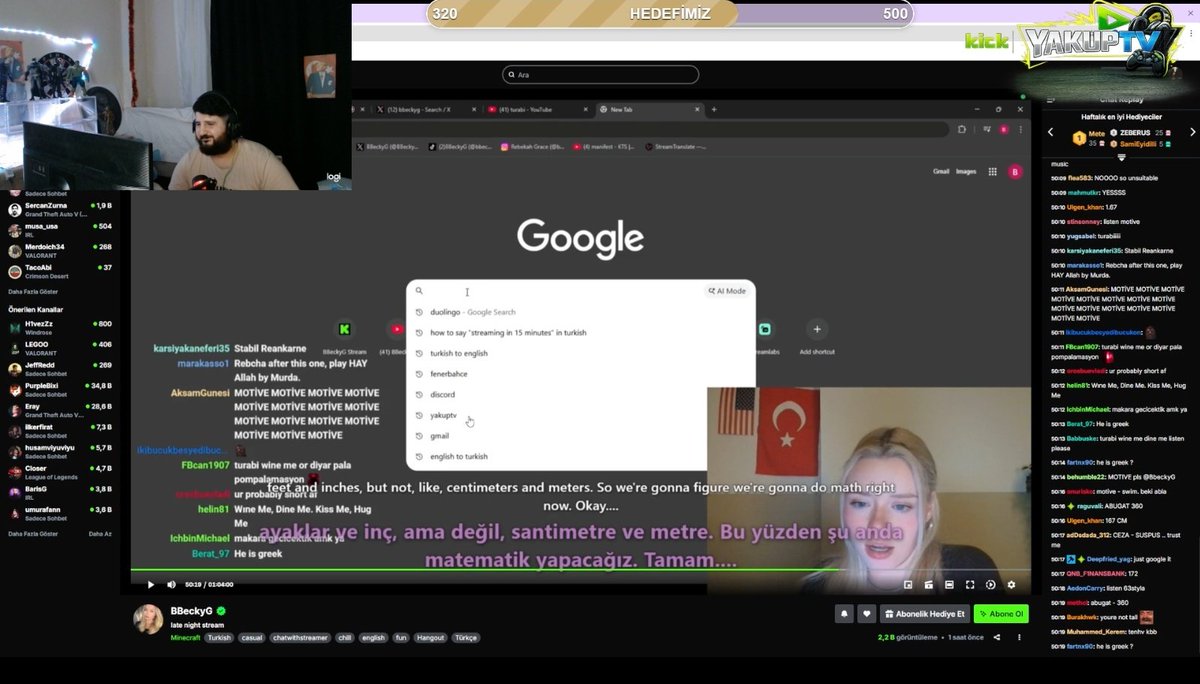Click Daha Fazla Göster above Önerilen Kanallar
This screenshot has height=684, width=1200.
[x=35, y=291]
